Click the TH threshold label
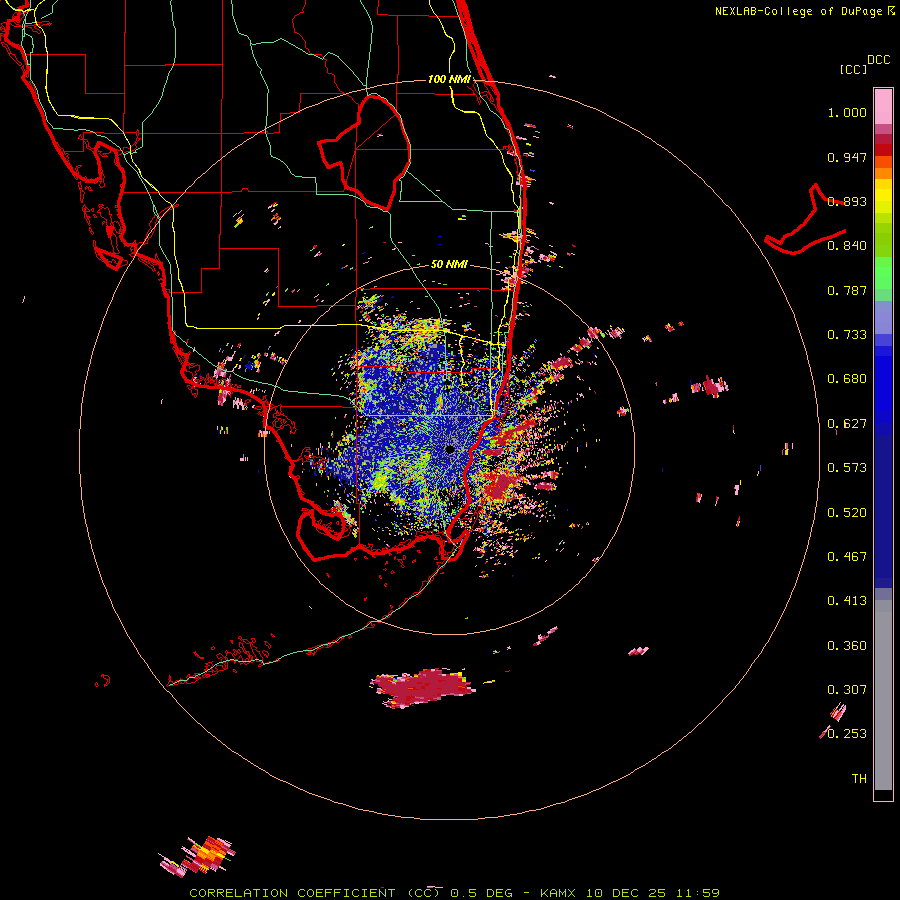Screen dimensions: 900x900 pos(859,779)
